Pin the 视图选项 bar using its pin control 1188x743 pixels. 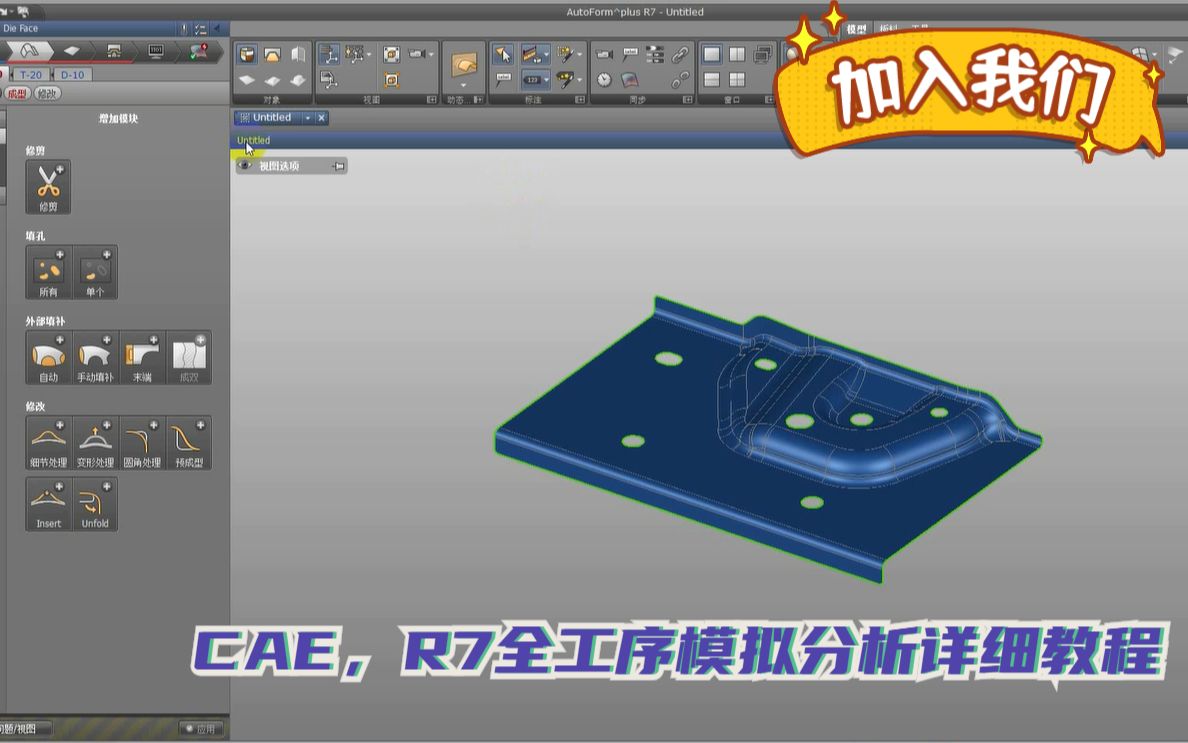337,166
